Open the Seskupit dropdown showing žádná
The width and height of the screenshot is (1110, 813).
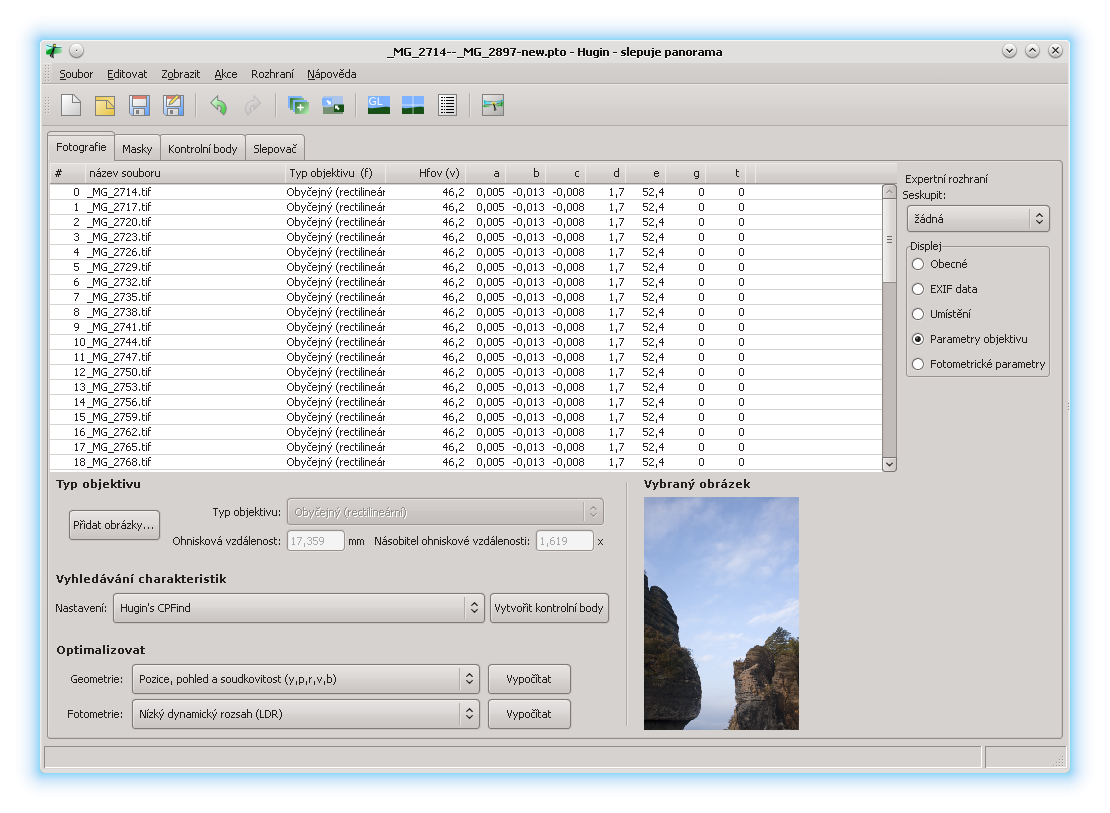click(x=978, y=218)
